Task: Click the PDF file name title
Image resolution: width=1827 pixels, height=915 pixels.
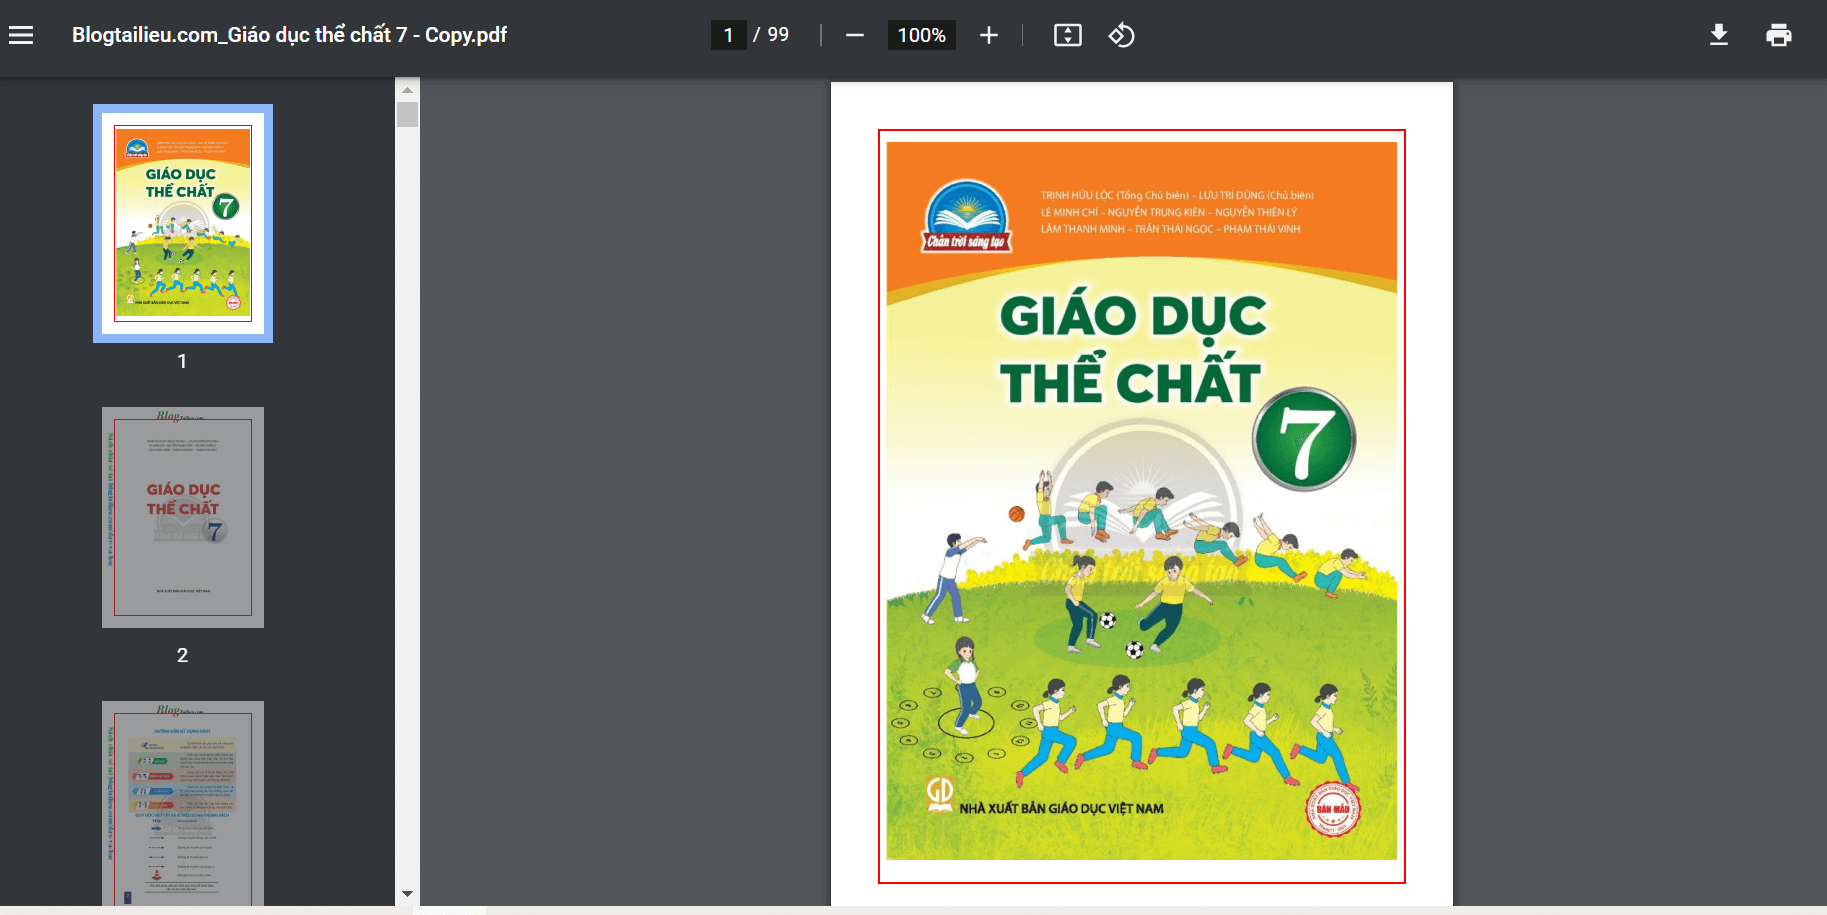Action: 289,35
